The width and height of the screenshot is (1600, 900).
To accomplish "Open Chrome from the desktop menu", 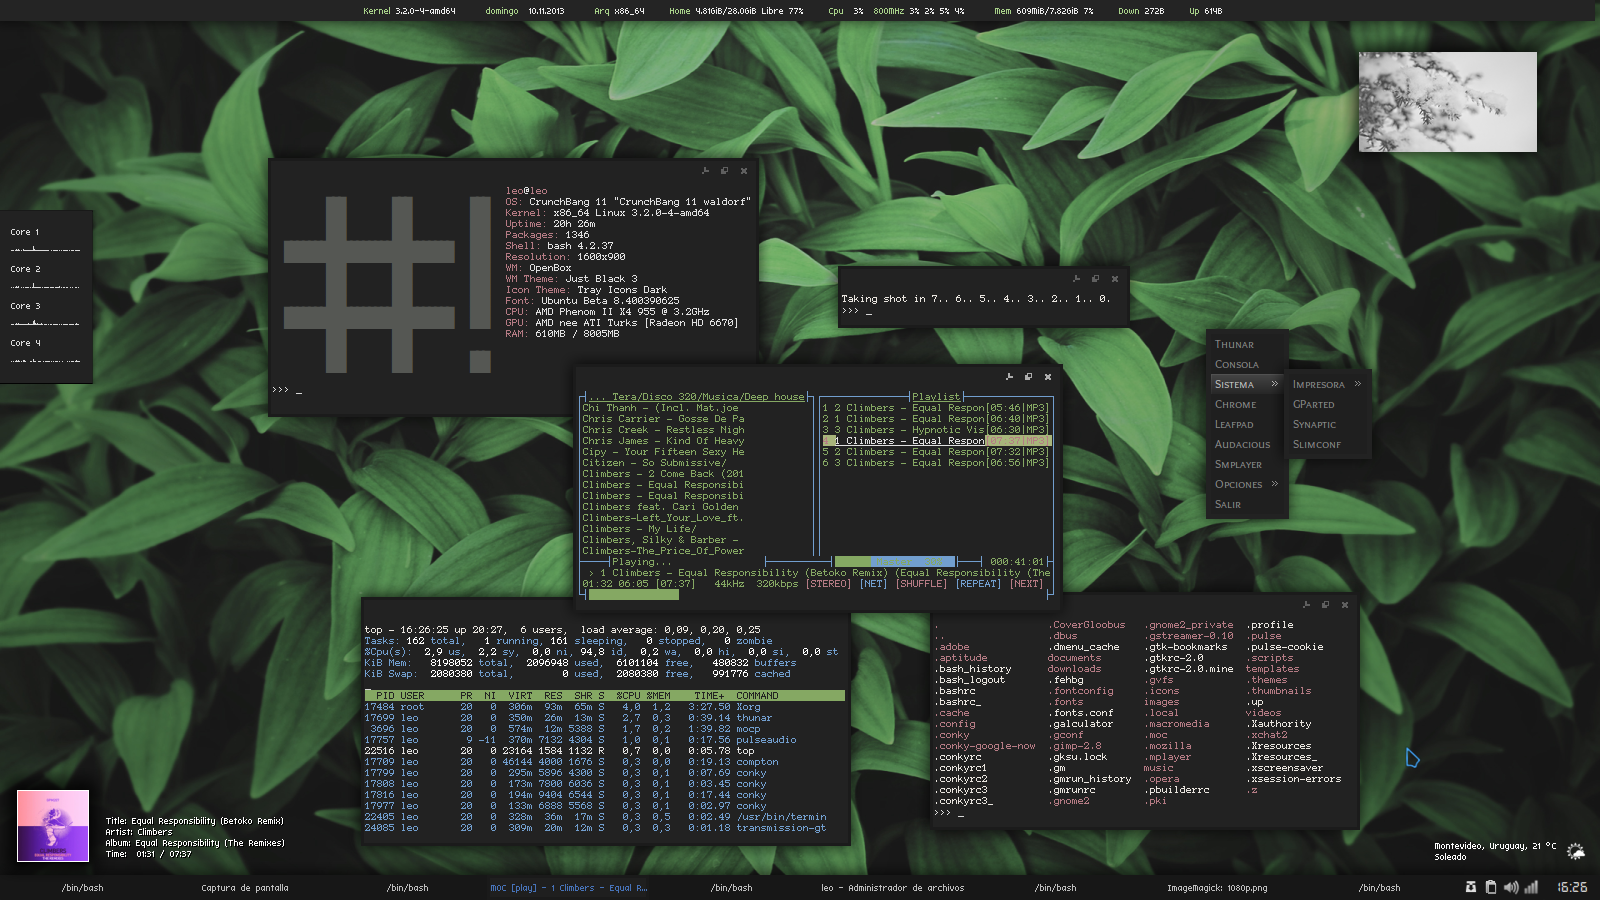I will (1236, 404).
